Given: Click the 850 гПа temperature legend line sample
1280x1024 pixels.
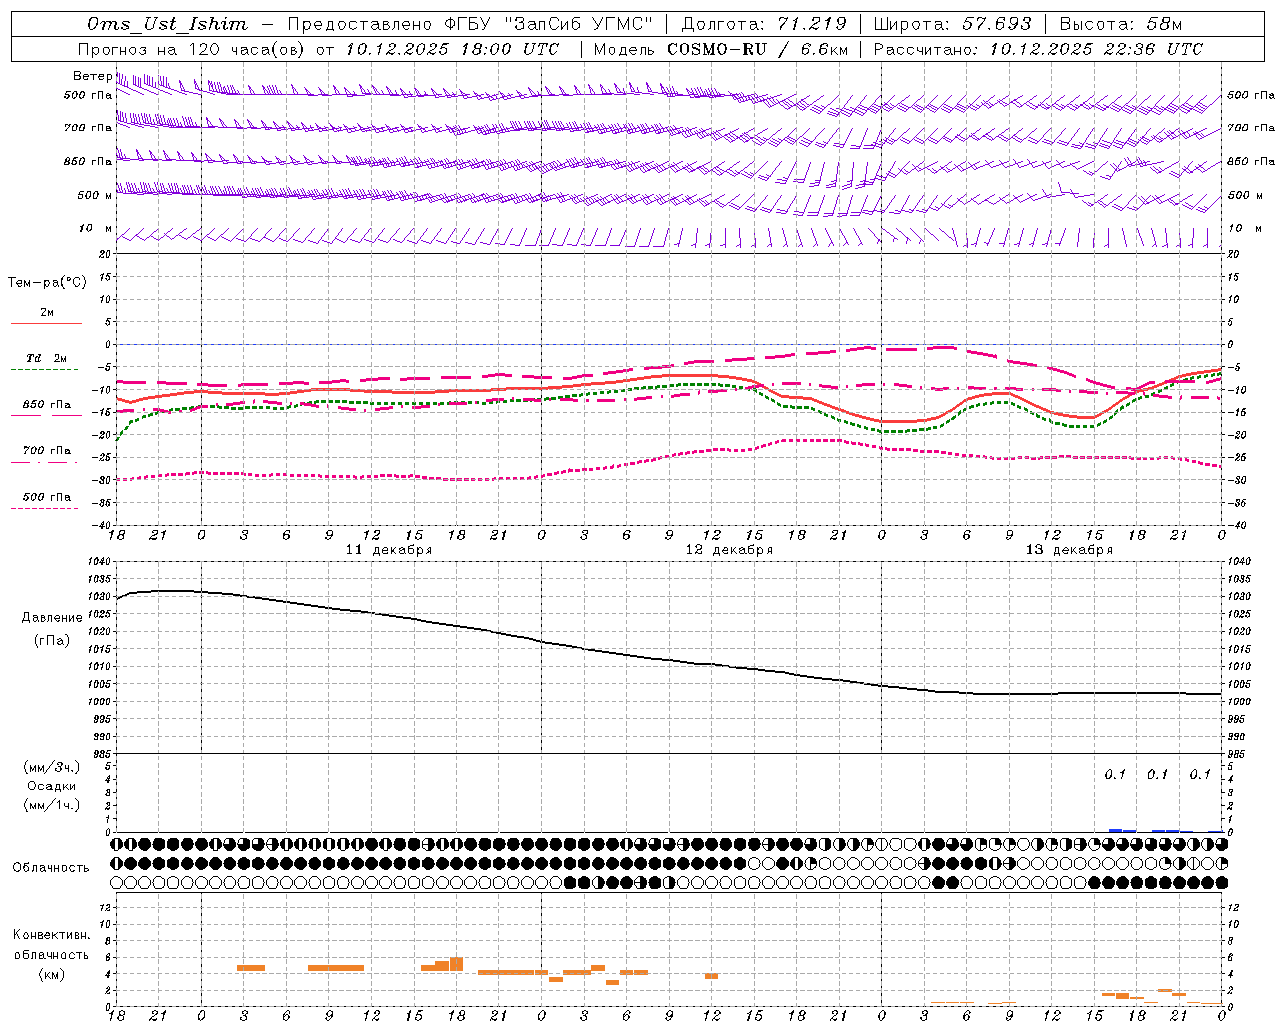Looking at the screenshot, I should pos(46,415).
